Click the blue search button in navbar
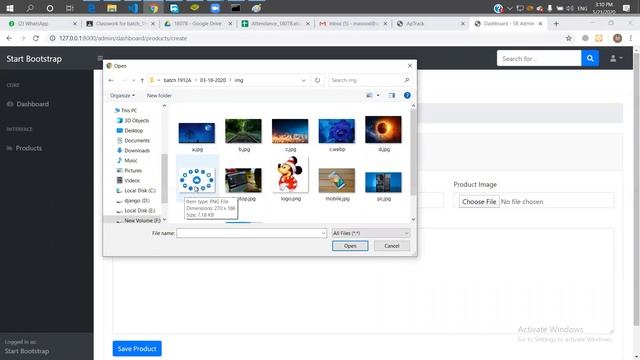The width and height of the screenshot is (640, 360). pos(590,58)
